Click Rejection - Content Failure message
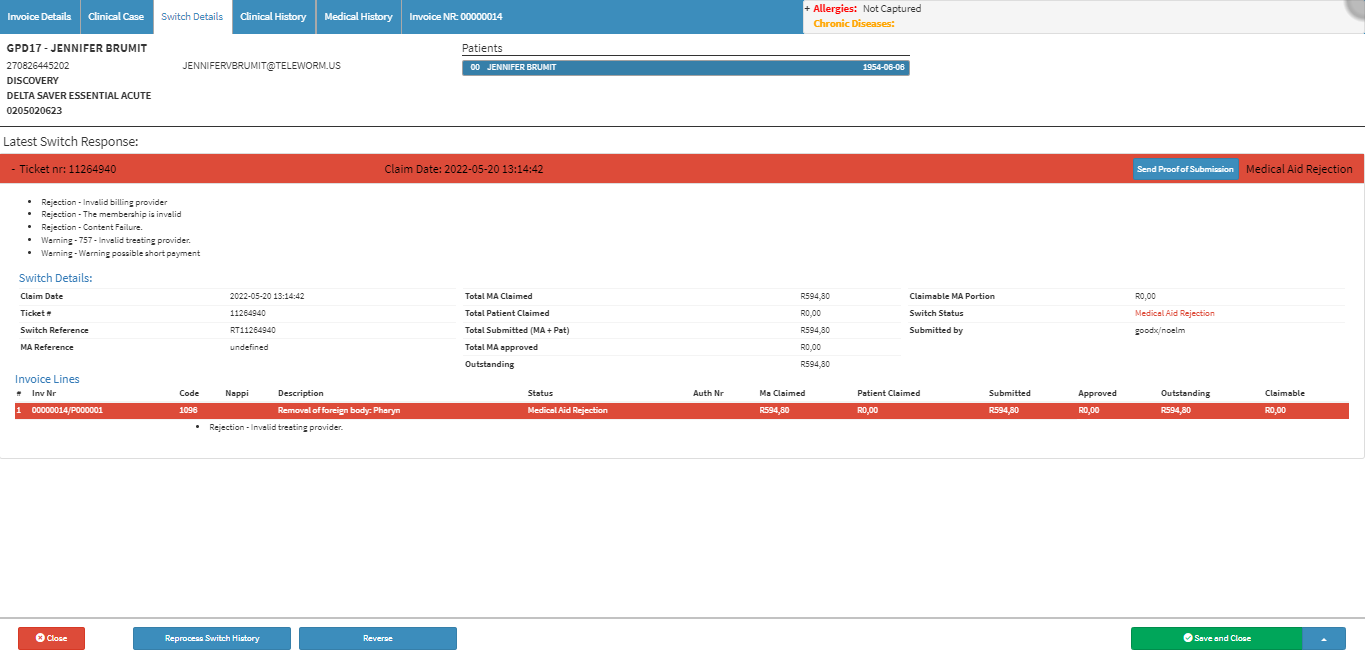Viewport: 1365px width, 656px height. pyautogui.click(x=92, y=227)
